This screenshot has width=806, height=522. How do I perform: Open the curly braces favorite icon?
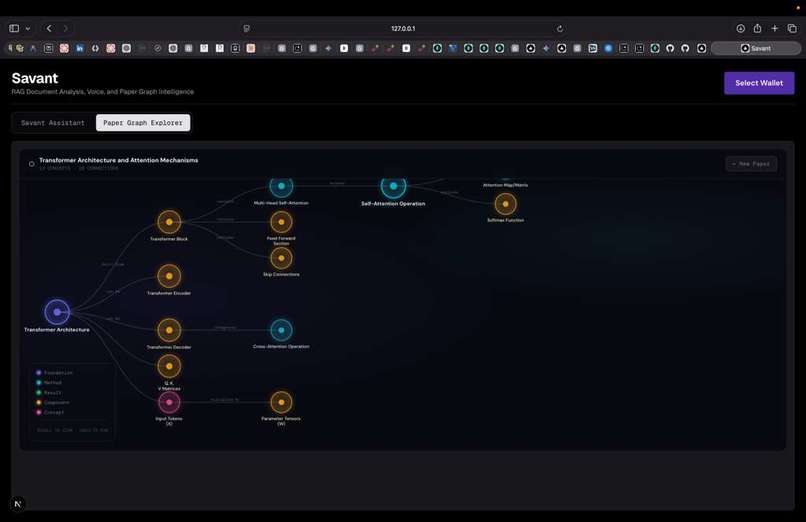pyautogui.click(x=95, y=48)
